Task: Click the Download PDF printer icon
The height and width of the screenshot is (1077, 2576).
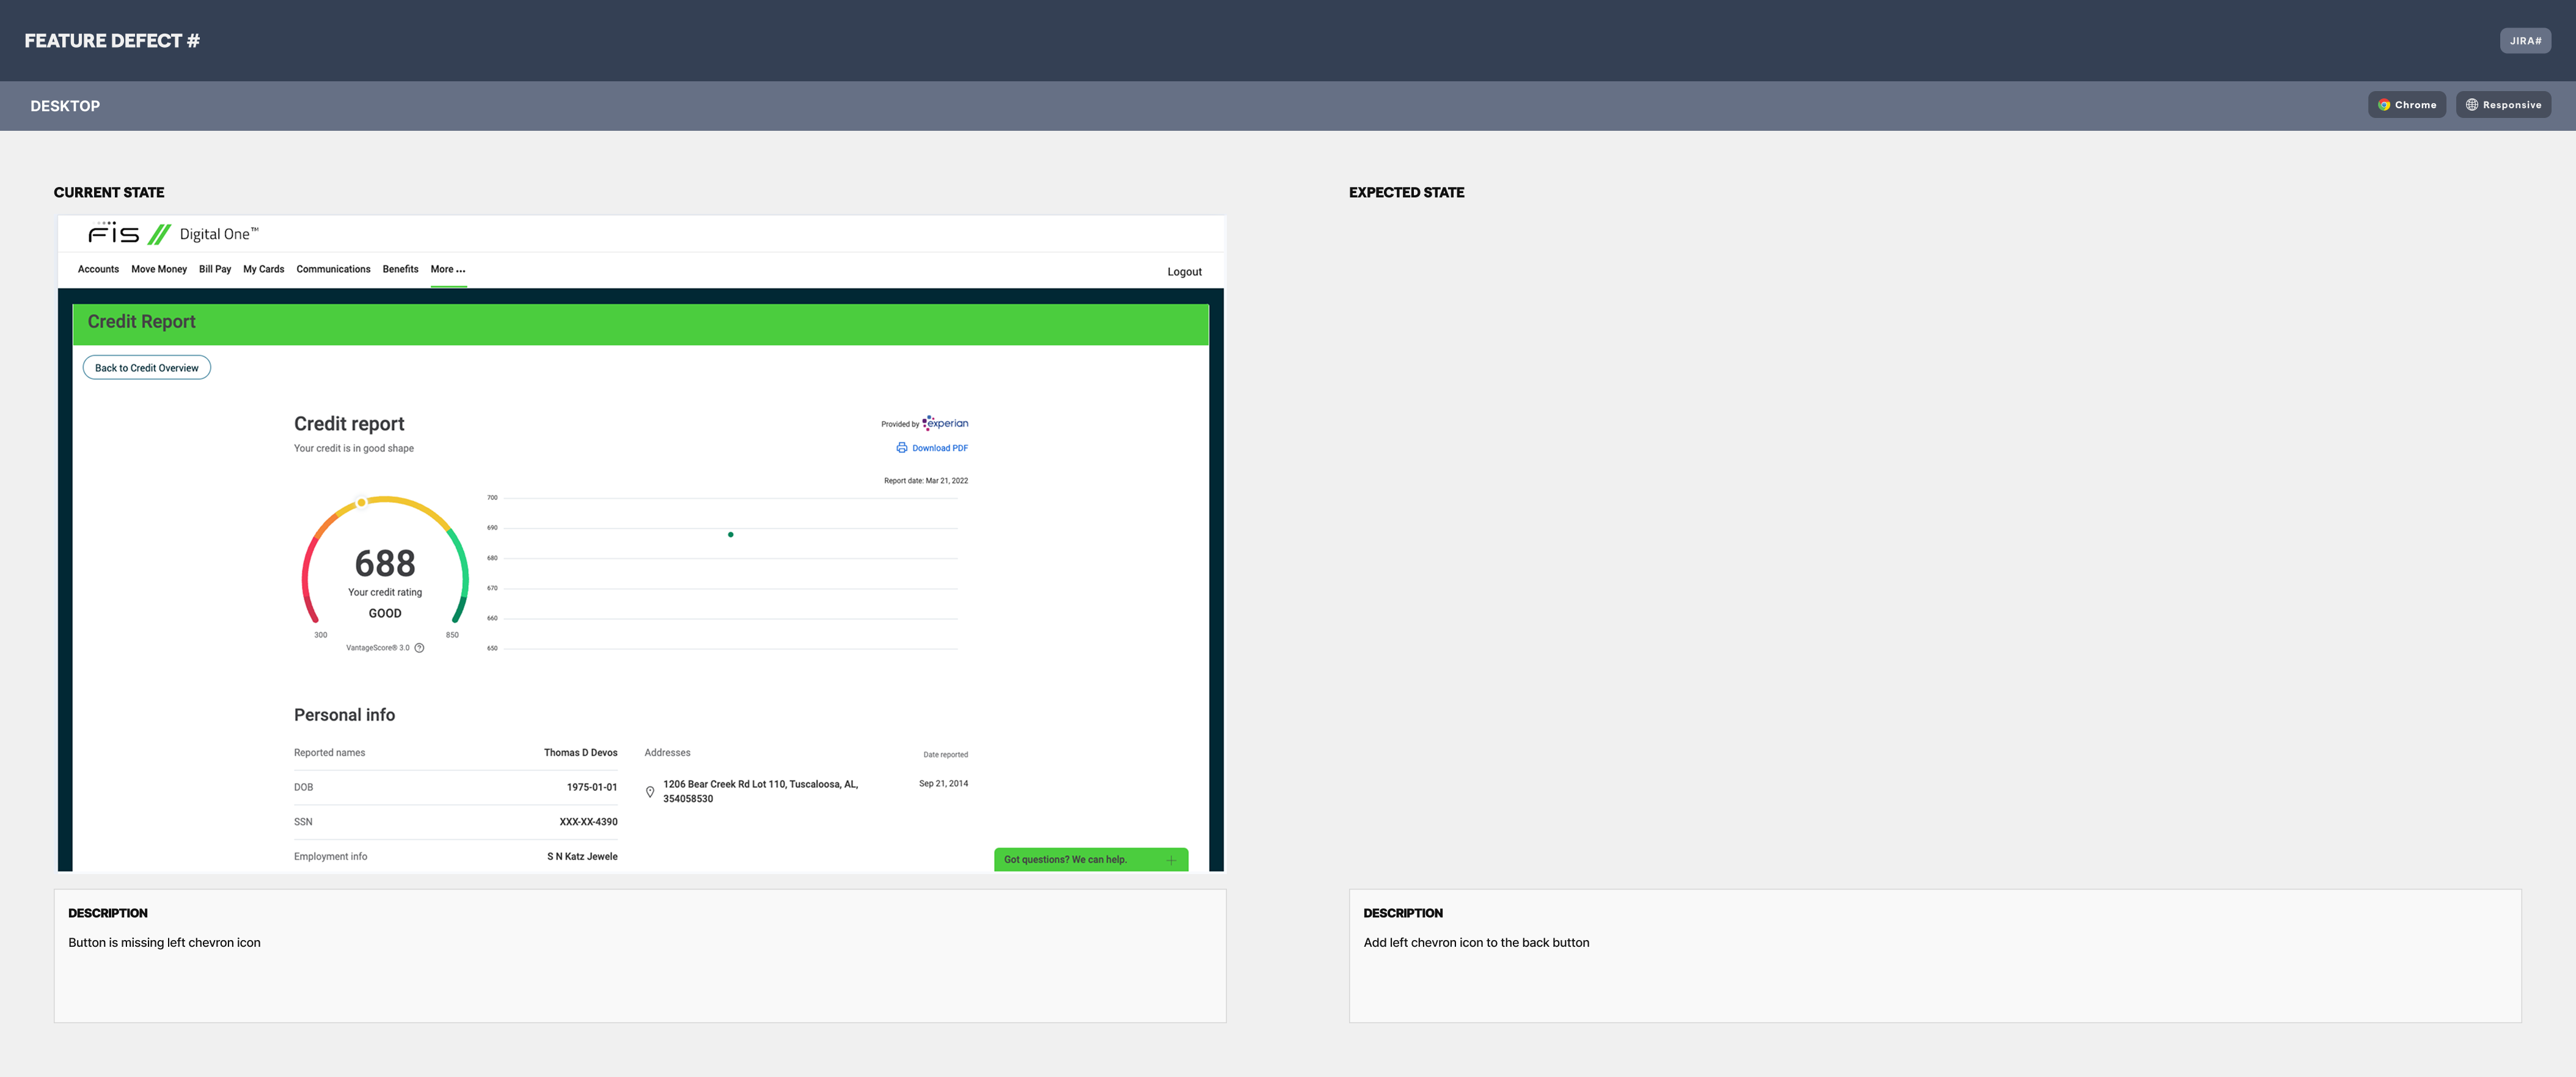Action: [901, 448]
